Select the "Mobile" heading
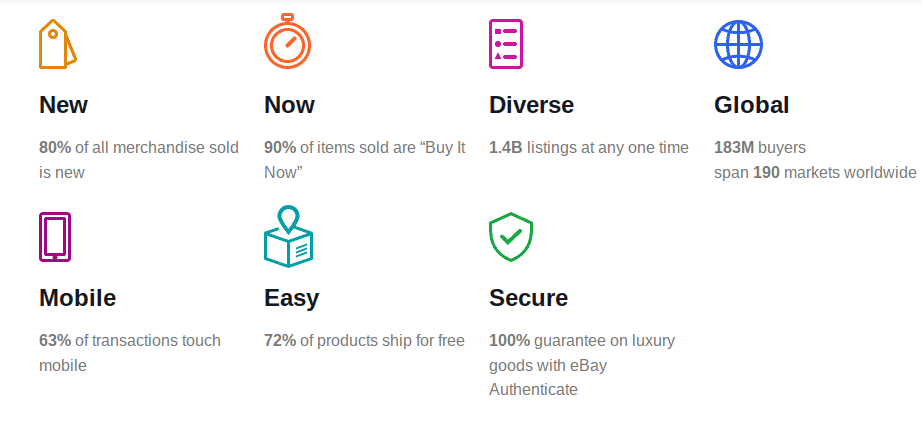Image resolution: width=922 pixels, height=424 pixels. pyautogui.click(x=78, y=298)
